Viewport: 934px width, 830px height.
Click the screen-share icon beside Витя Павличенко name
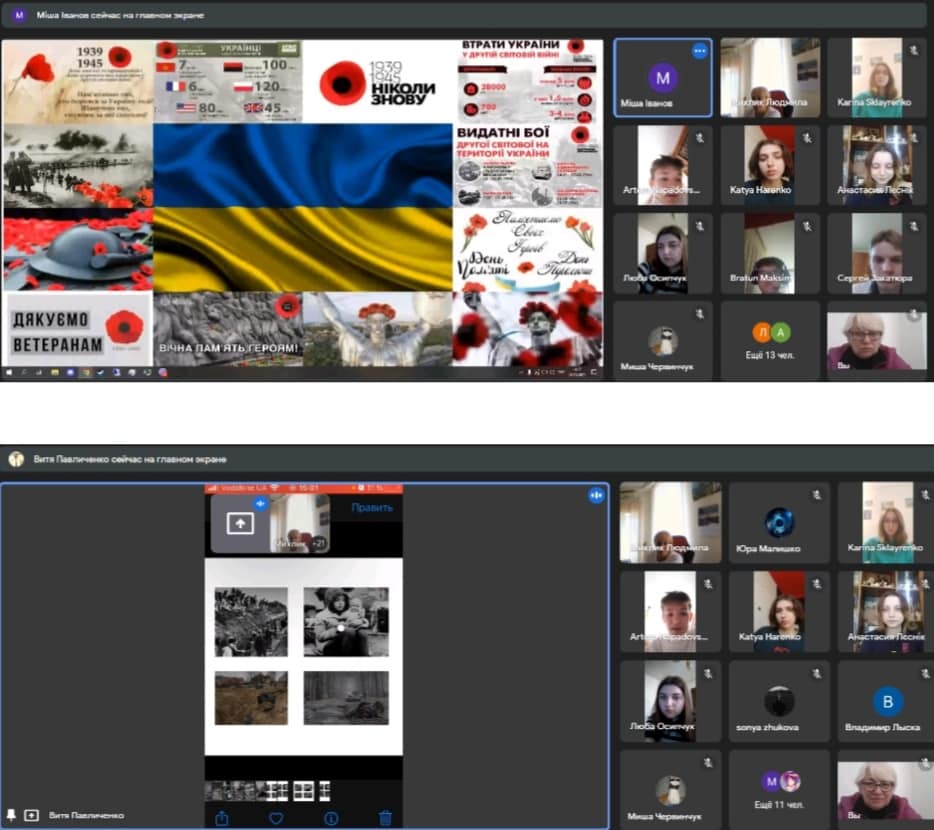(x=31, y=815)
